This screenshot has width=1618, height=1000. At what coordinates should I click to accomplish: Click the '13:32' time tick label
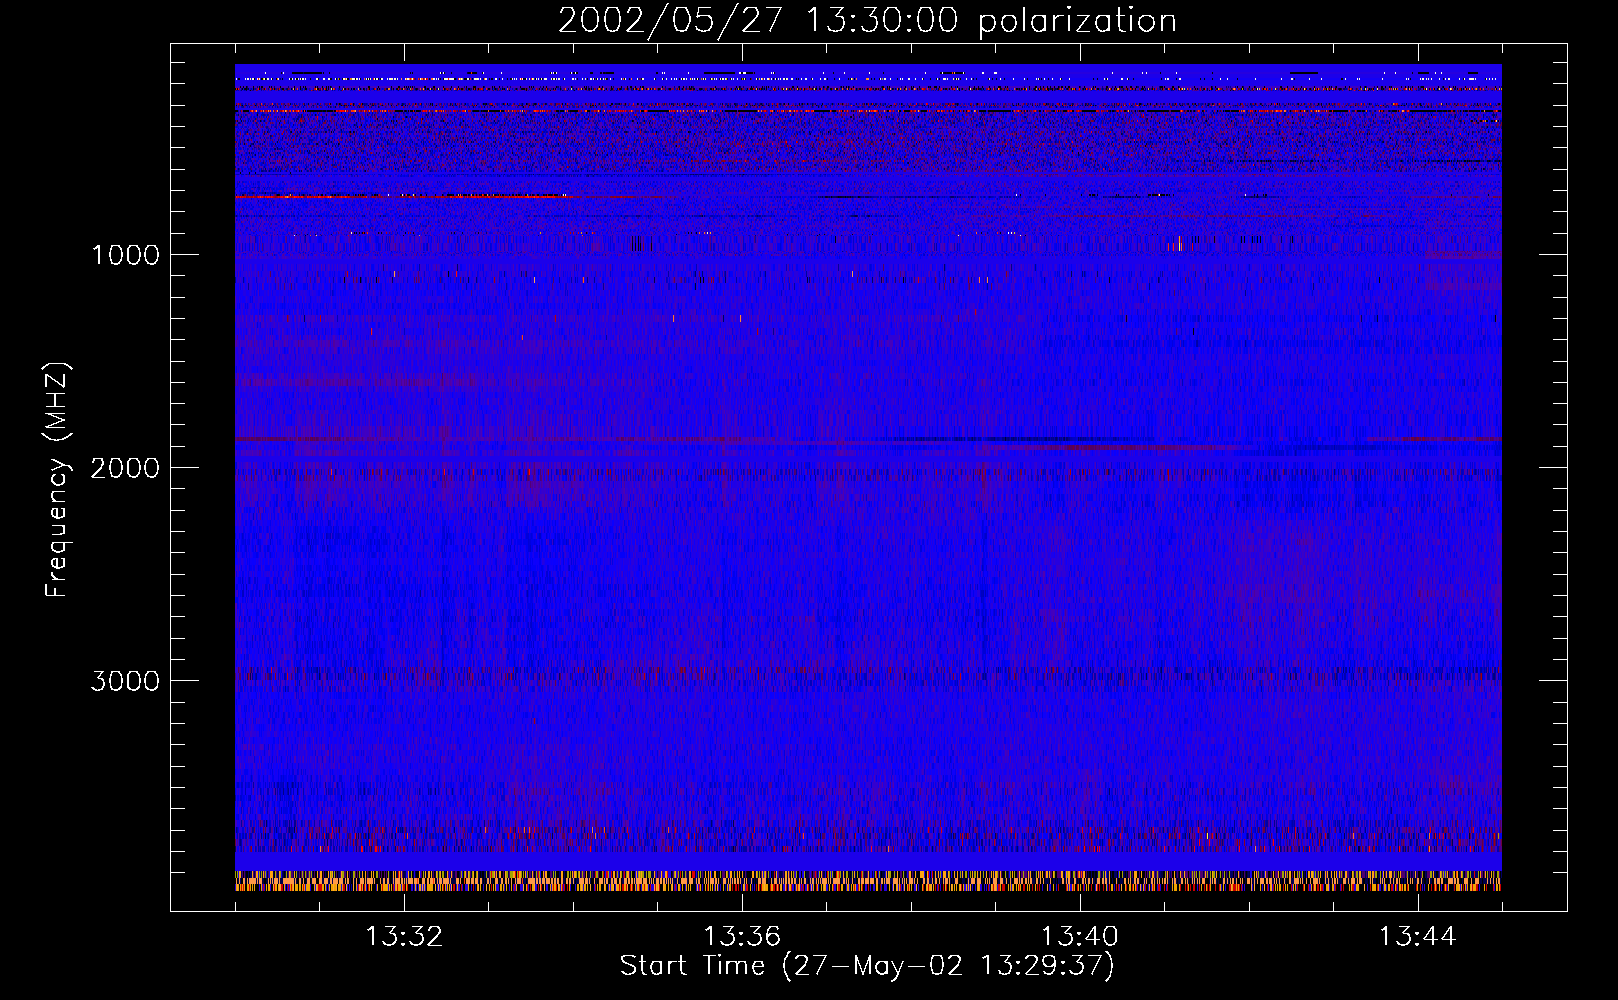pos(404,937)
